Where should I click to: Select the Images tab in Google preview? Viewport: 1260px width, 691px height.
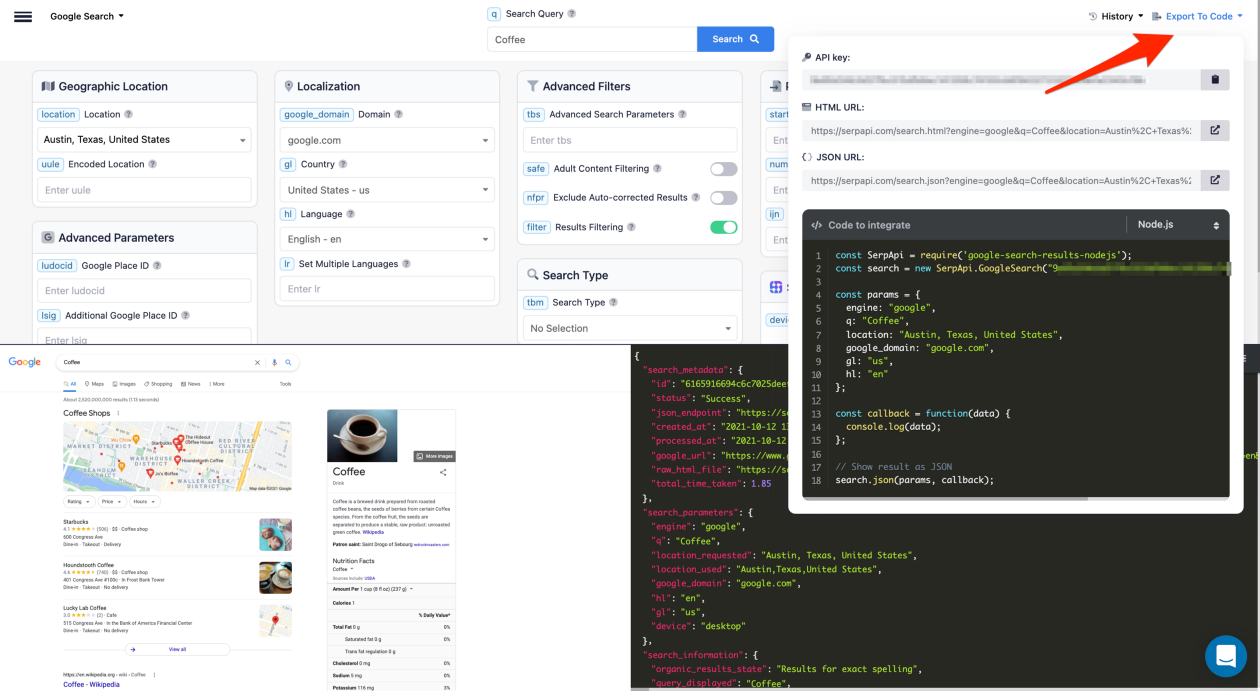click(125, 384)
